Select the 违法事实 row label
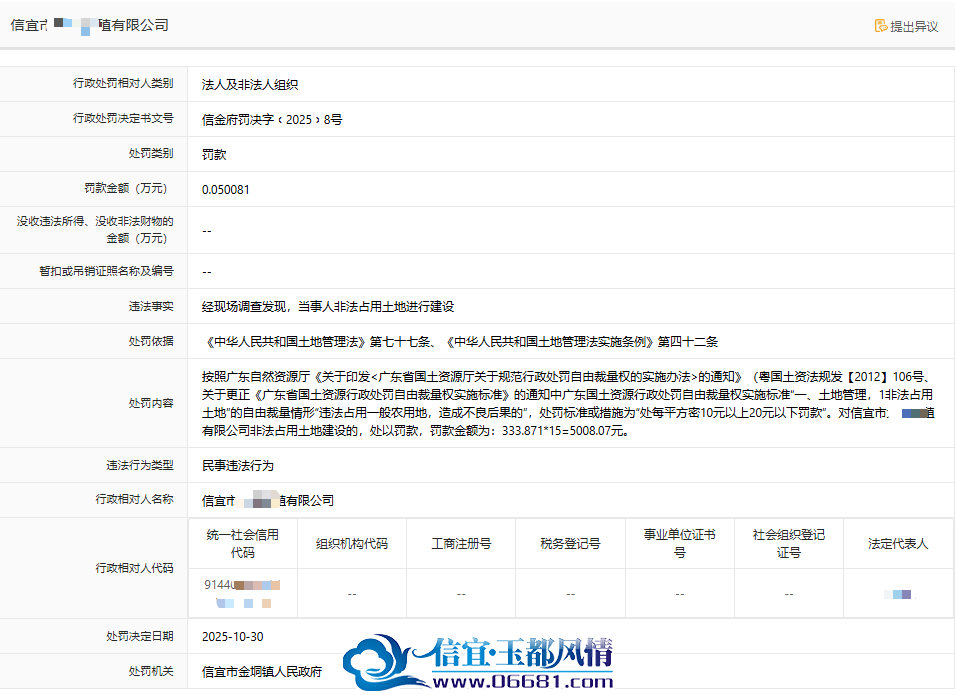Image resolution: width=956 pixels, height=699 pixels. pos(151,306)
